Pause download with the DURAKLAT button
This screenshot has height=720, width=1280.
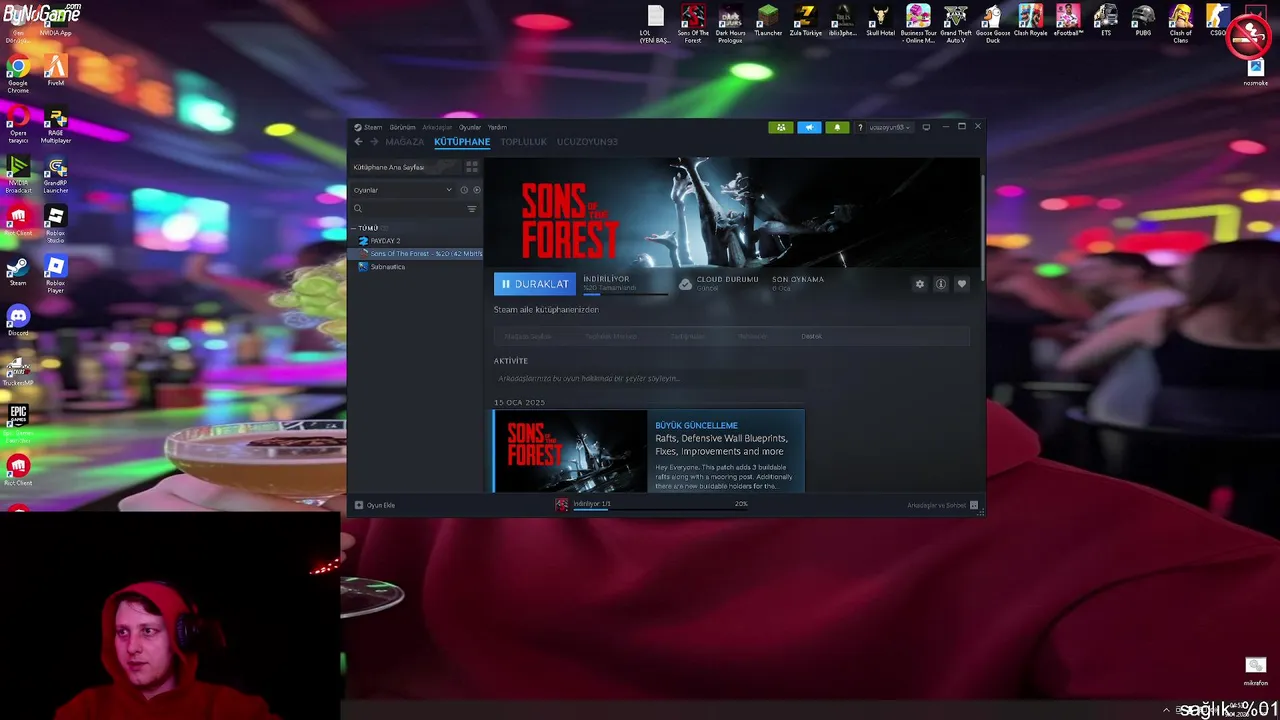(535, 284)
